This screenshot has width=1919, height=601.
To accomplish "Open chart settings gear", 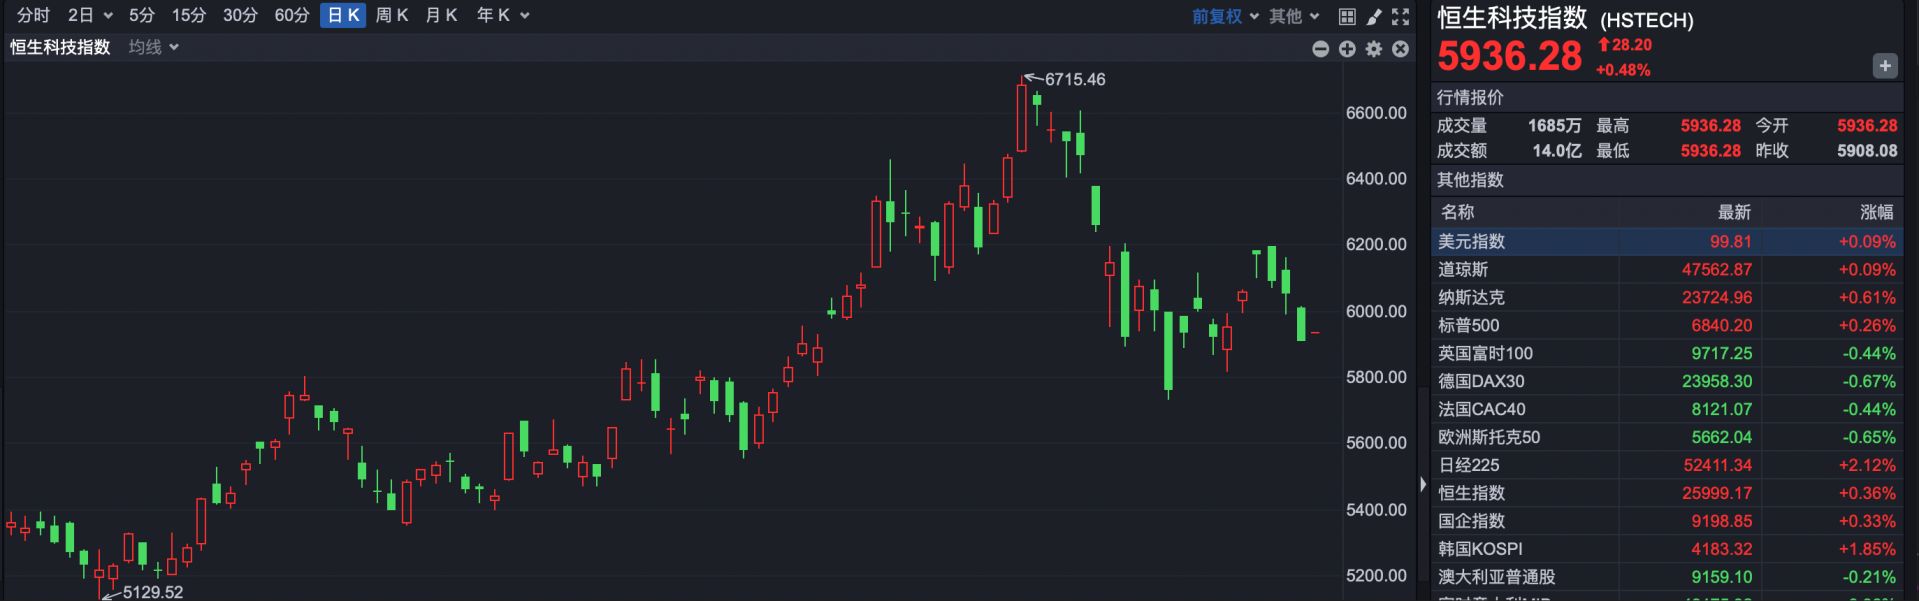I will [1374, 49].
